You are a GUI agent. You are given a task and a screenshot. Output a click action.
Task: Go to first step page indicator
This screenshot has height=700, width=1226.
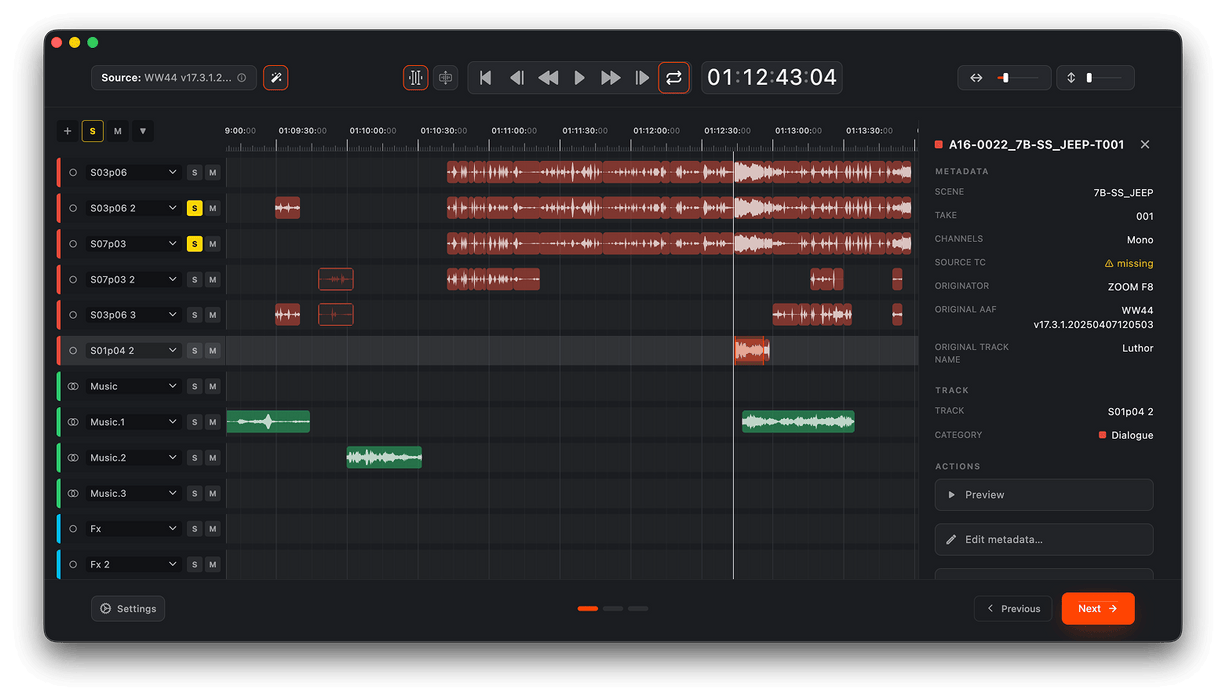point(588,608)
